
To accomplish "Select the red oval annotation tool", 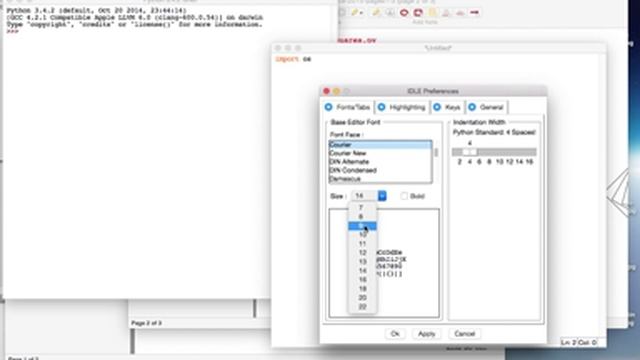I will (404, 13).
